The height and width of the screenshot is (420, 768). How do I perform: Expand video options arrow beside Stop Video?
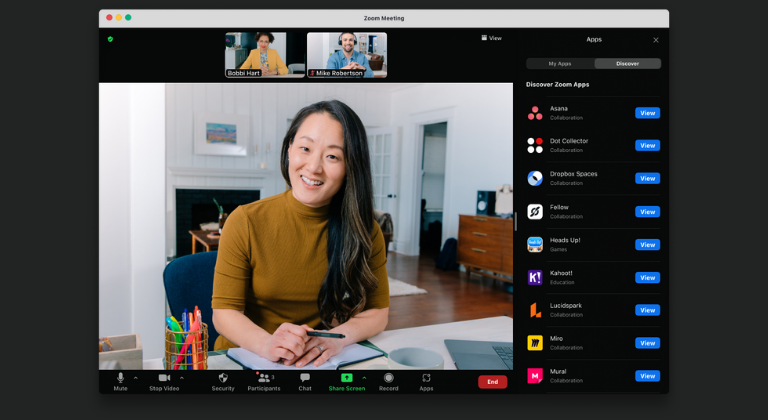pos(181,377)
